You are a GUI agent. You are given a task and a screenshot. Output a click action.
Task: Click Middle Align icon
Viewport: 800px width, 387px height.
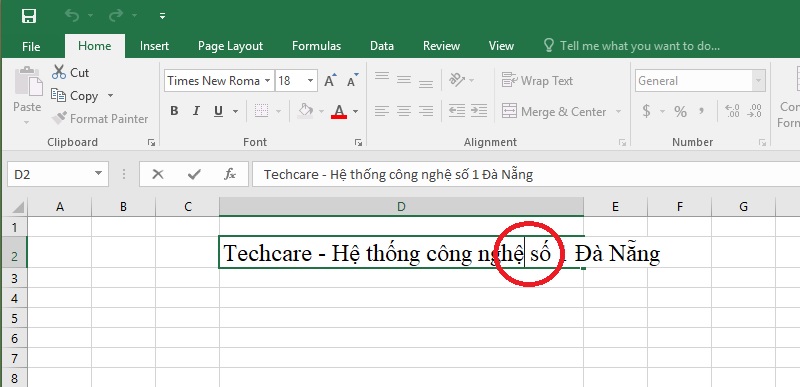(x=404, y=80)
